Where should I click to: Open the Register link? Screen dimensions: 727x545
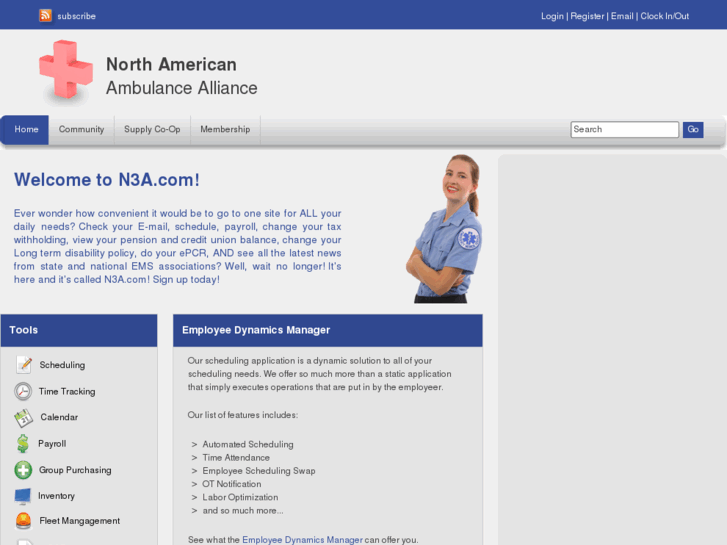[587, 16]
